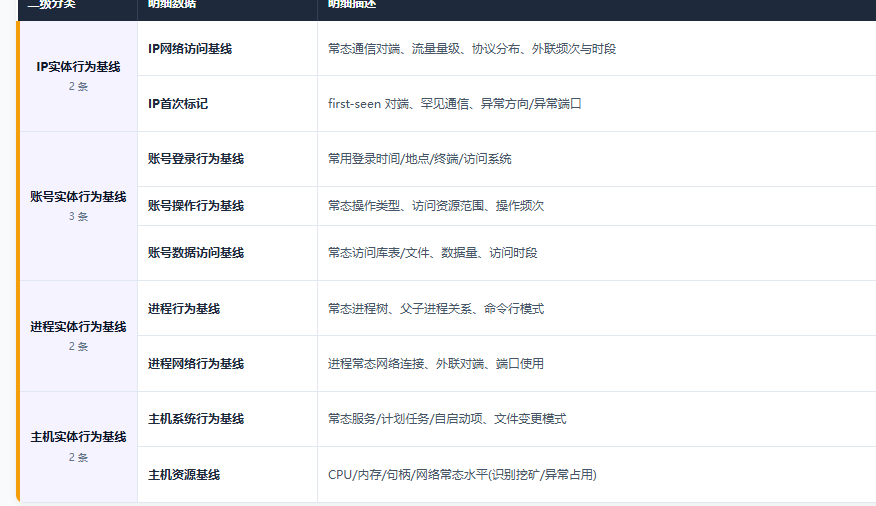Click the 3 条 count under 账号实体行为基线
The width and height of the screenshot is (876, 506).
click(x=78, y=216)
